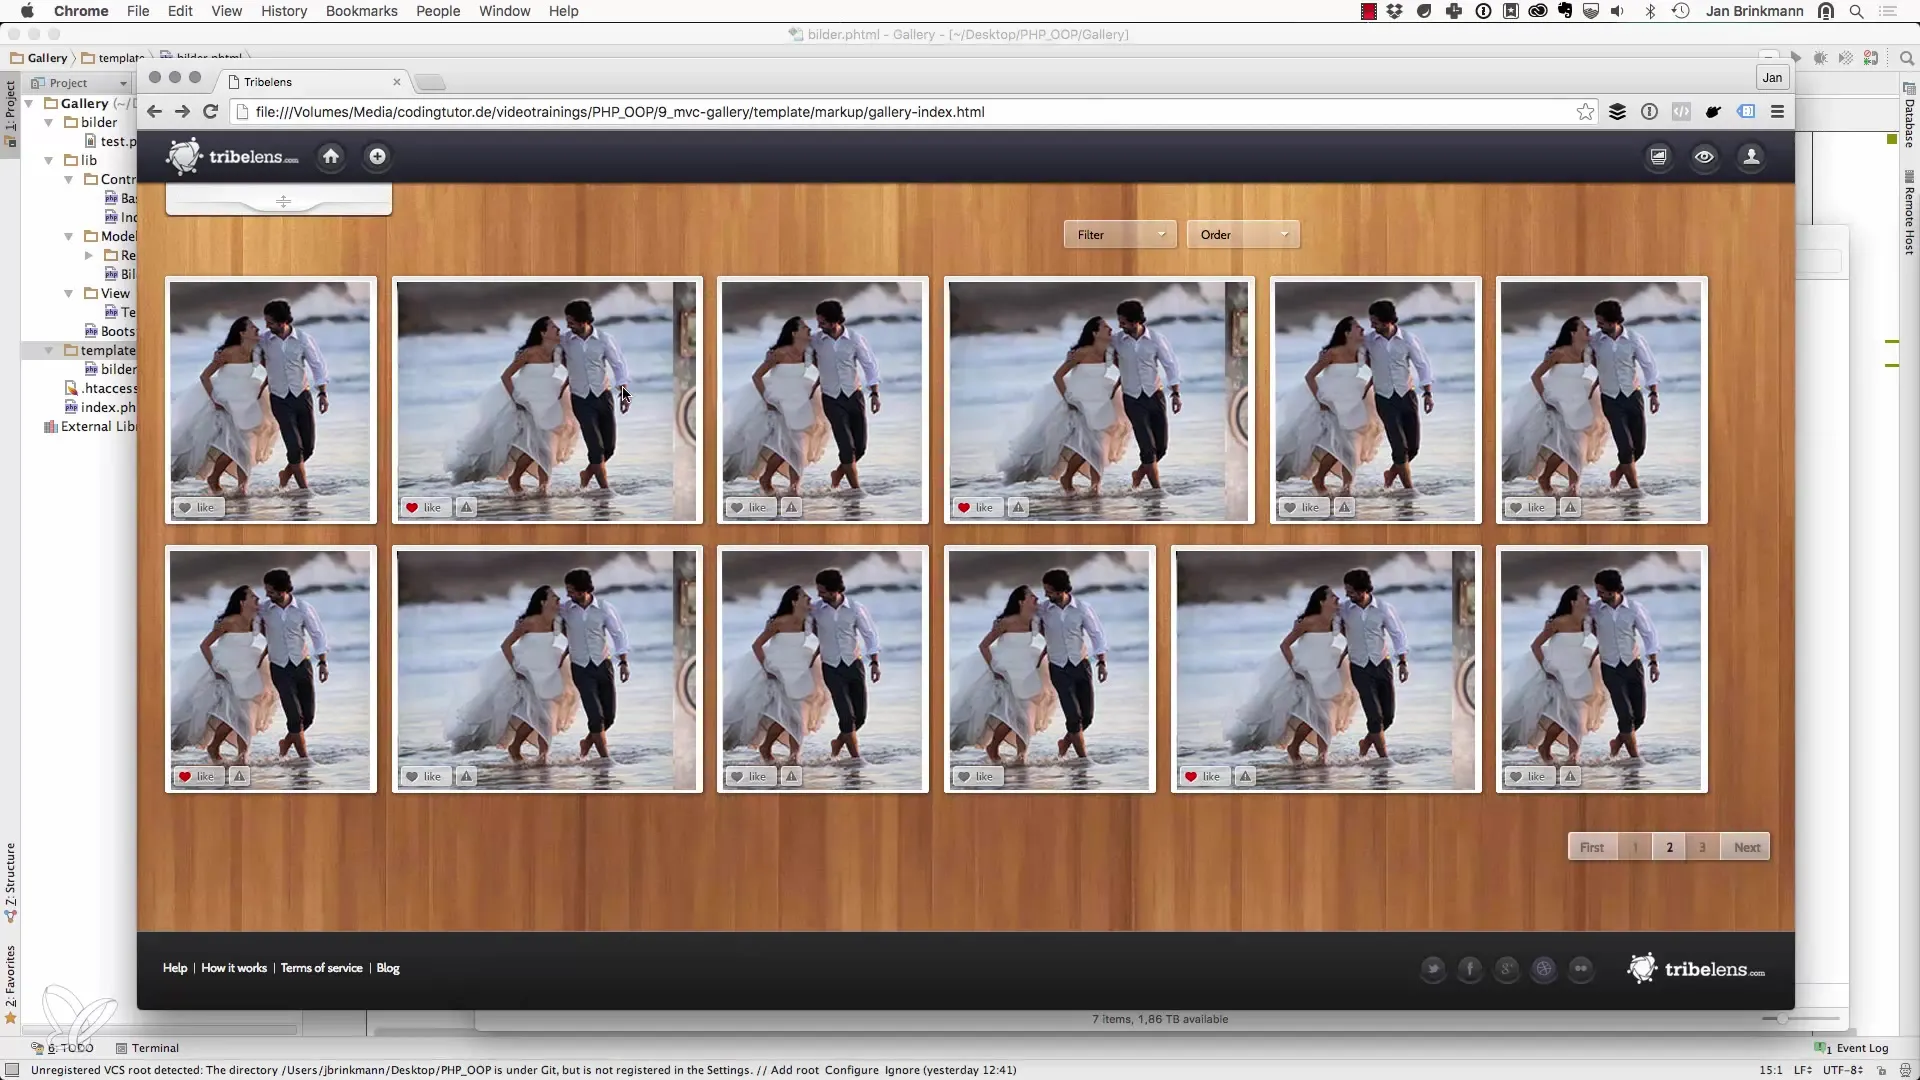This screenshot has height=1080, width=1920.
Task: Collapse the lib folder in project tree
Action: pyautogui.click(x=49, y=160)
